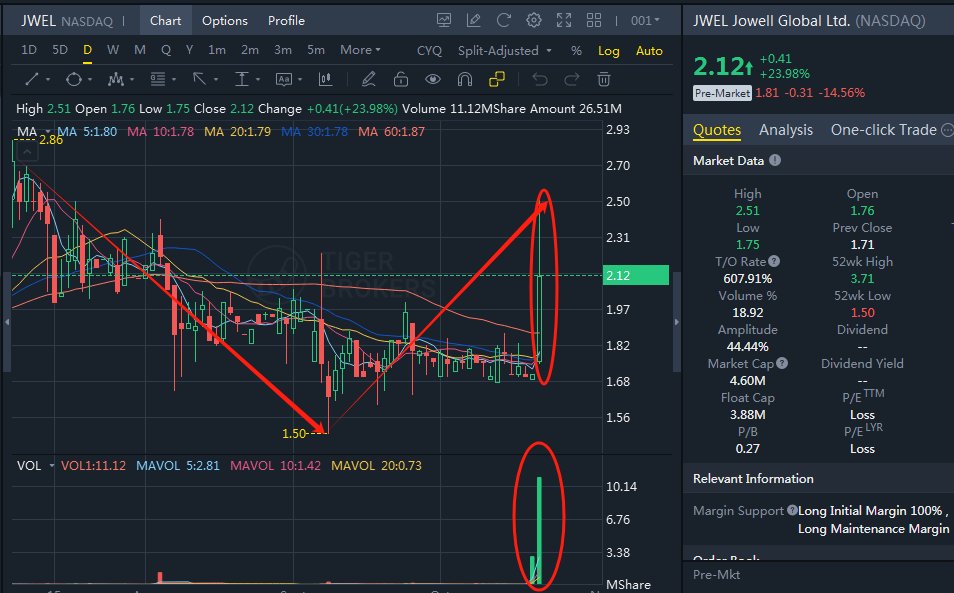Select the arrow annotation tool
Screen dimensions: 954x593
199,79
